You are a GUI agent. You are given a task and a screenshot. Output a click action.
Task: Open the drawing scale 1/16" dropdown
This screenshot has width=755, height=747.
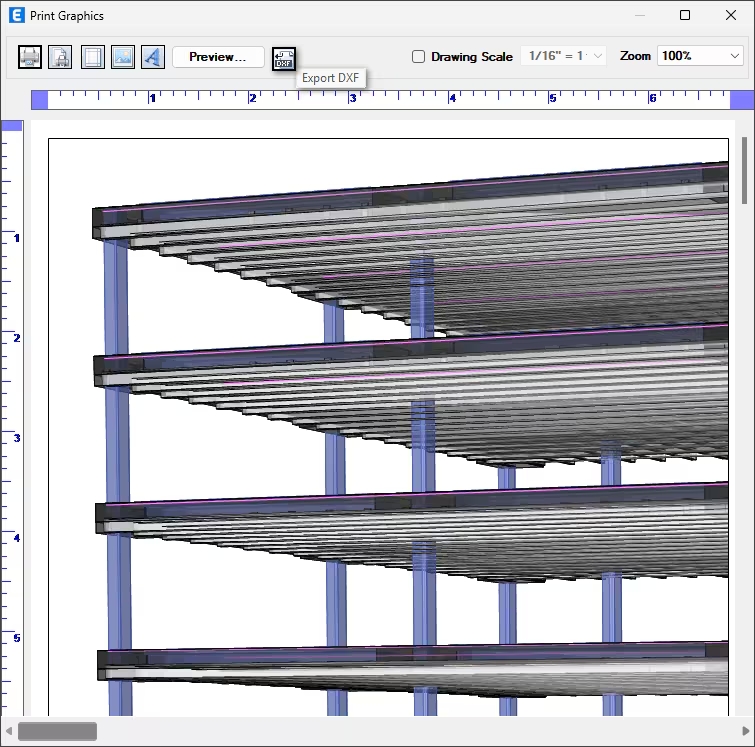564,56
